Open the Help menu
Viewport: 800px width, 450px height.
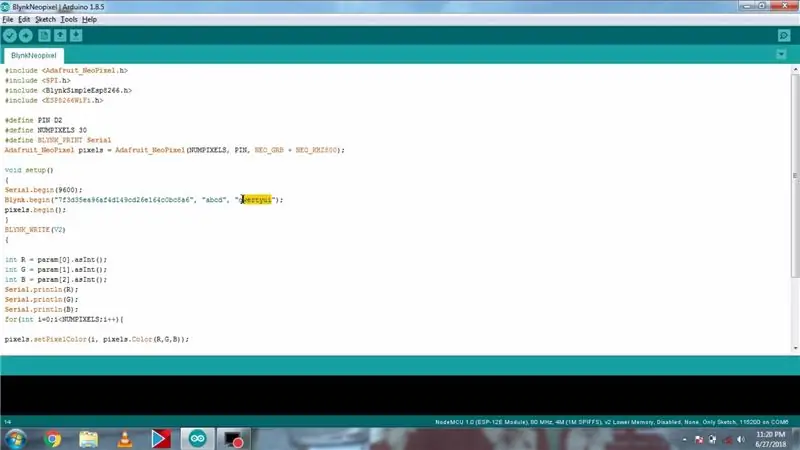tap(89, 19)
